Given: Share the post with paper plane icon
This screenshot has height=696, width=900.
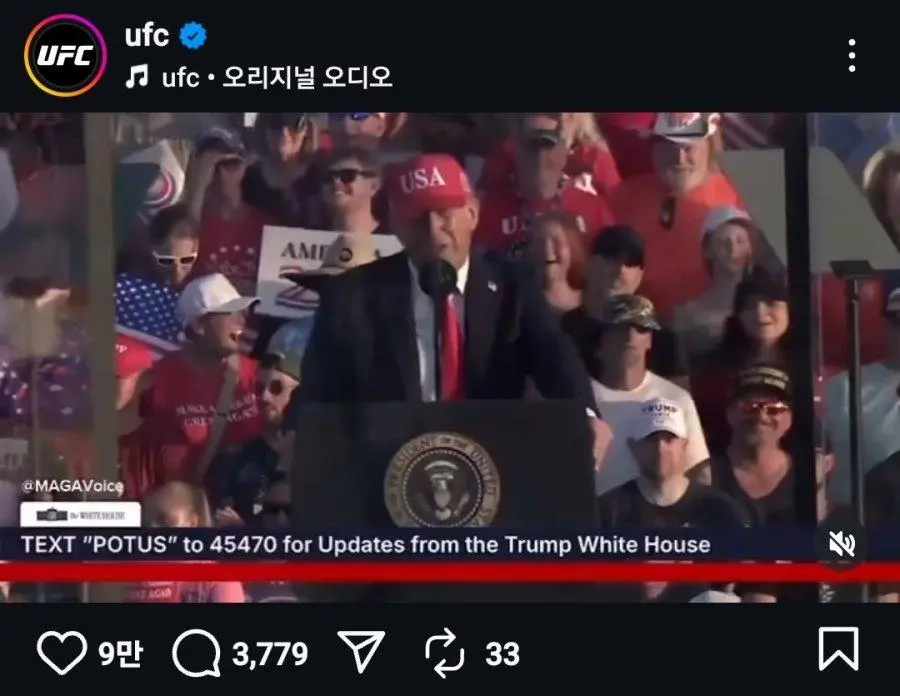Looking at the screenshot, I should point(361,651).
